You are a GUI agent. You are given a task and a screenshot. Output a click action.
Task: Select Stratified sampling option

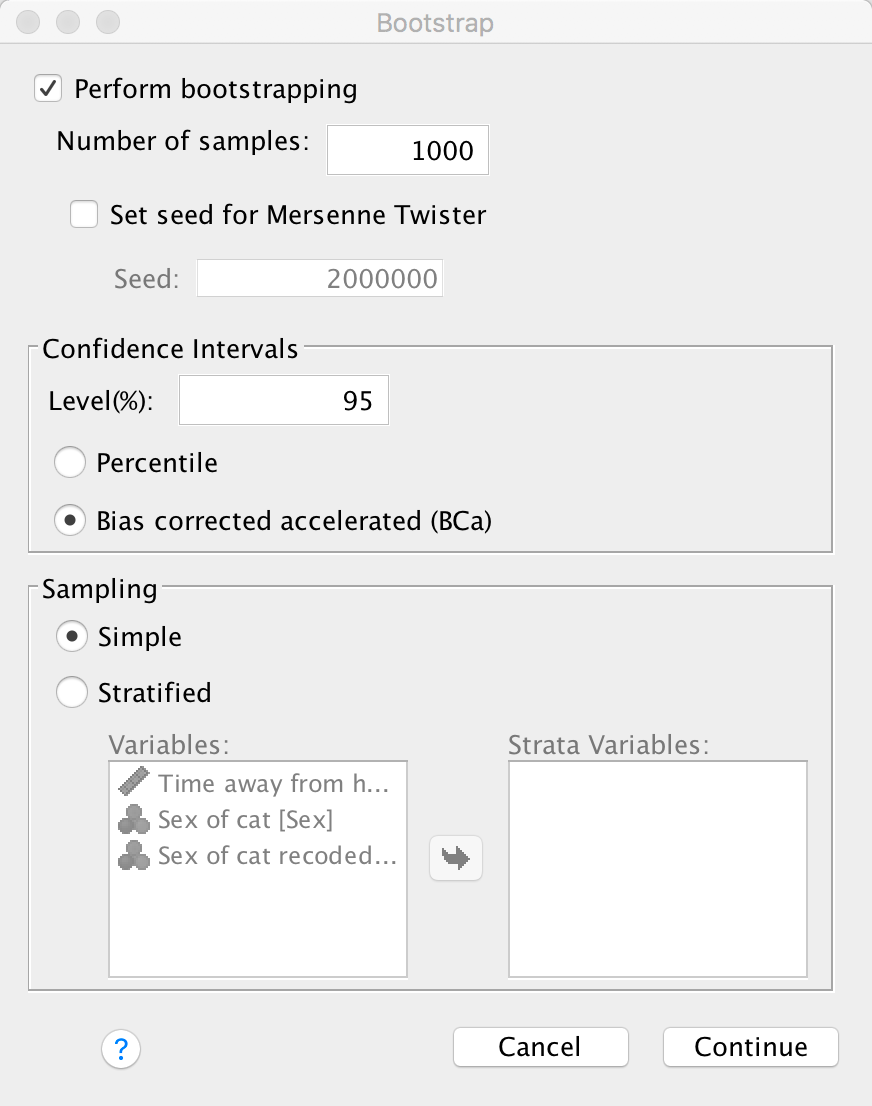[71, 692]
